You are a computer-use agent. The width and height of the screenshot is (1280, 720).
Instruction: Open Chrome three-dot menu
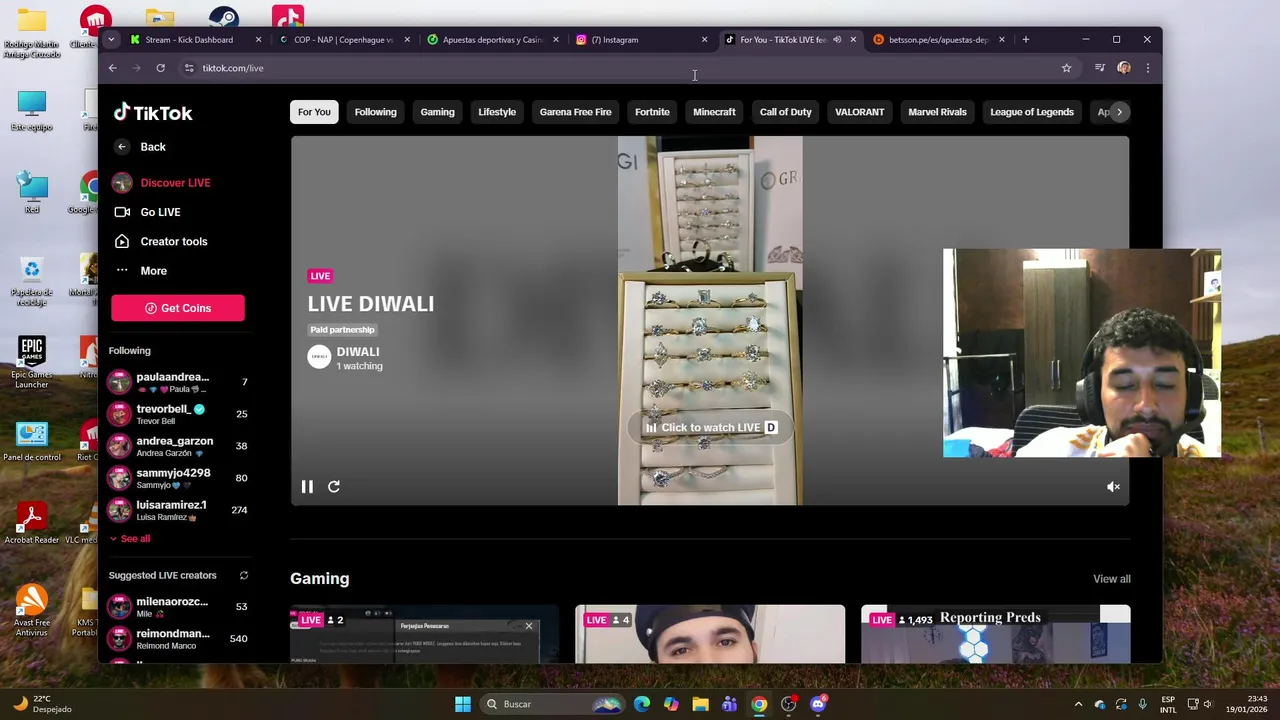(x=1148, y=68)
